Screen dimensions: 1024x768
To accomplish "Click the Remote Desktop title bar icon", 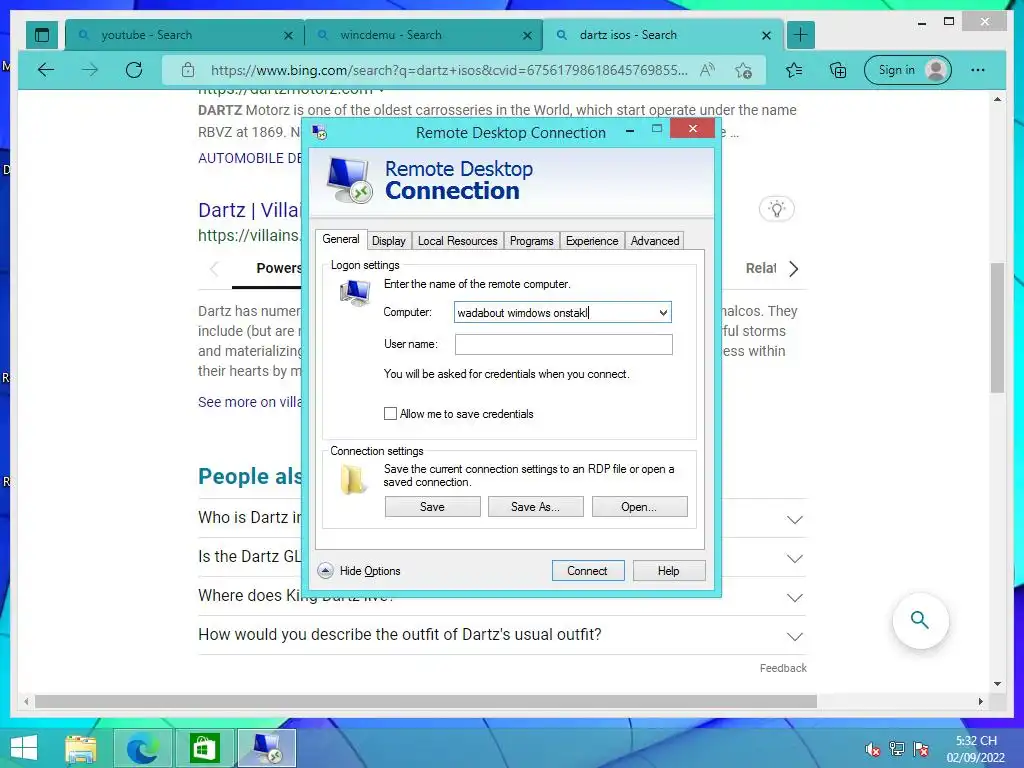I will coord(320,133).
